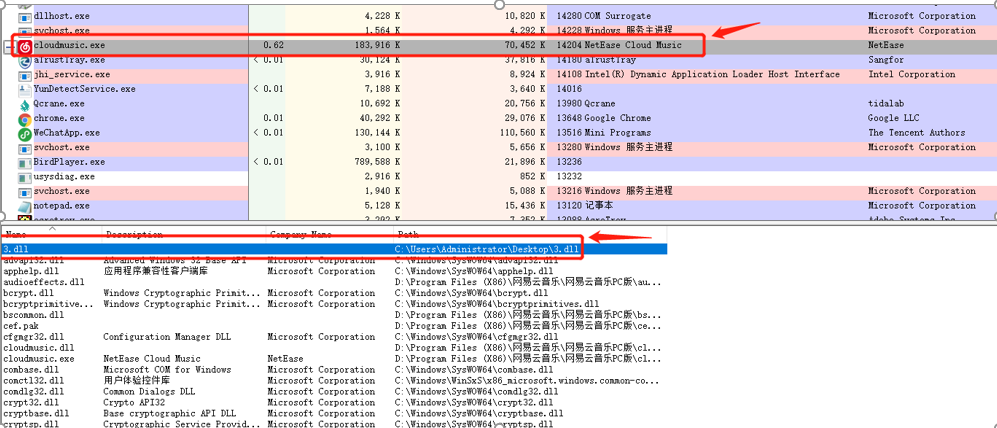Select the notepad.exe notebook icon
Viewport: 997px width, 428px height.
[x=25, y=207]
